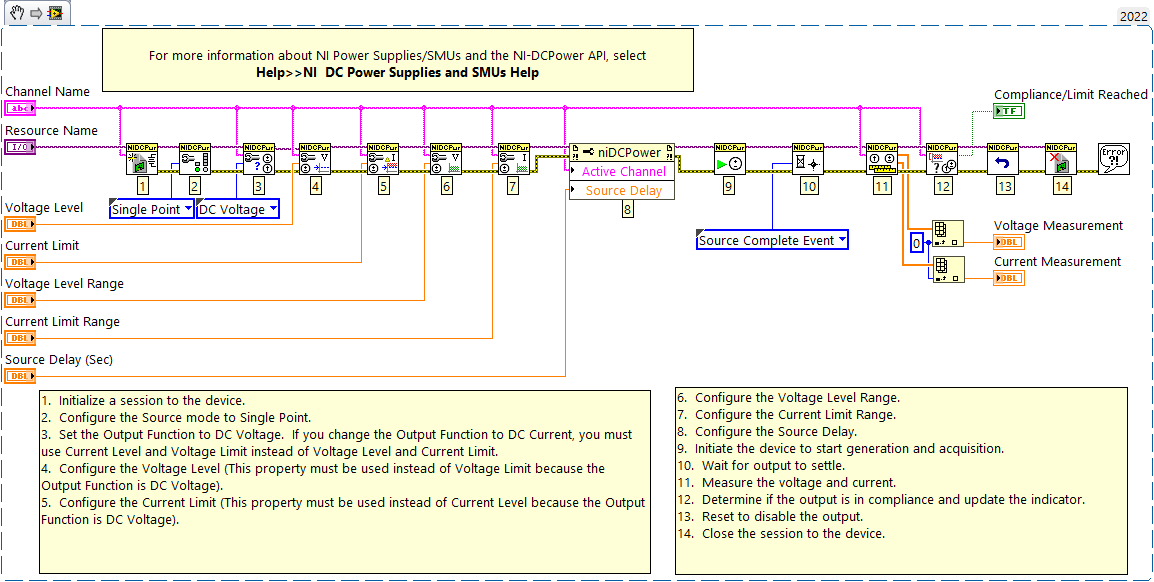
Task: Select the Configure Output Function VI labeled 3
Action: click(258, 159)
